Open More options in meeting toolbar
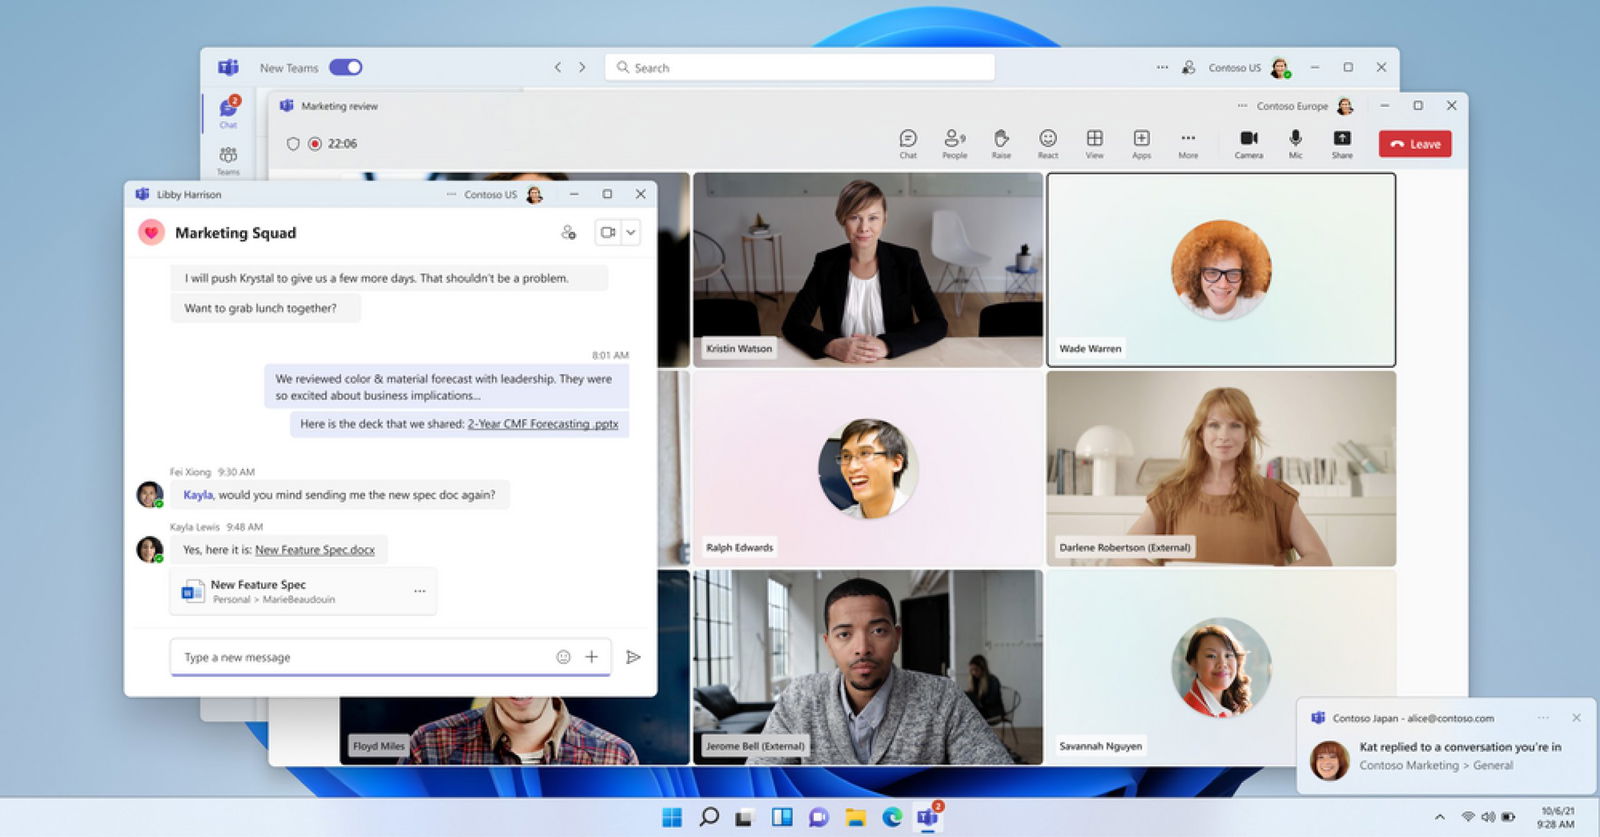This screenshot has height=837, width=1600. 1188,143
